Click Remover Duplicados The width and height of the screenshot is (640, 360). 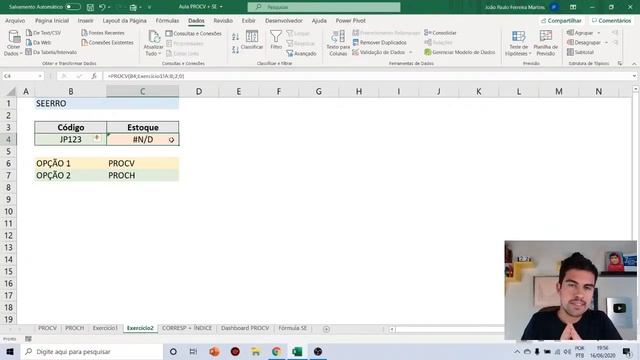point(380,42)
